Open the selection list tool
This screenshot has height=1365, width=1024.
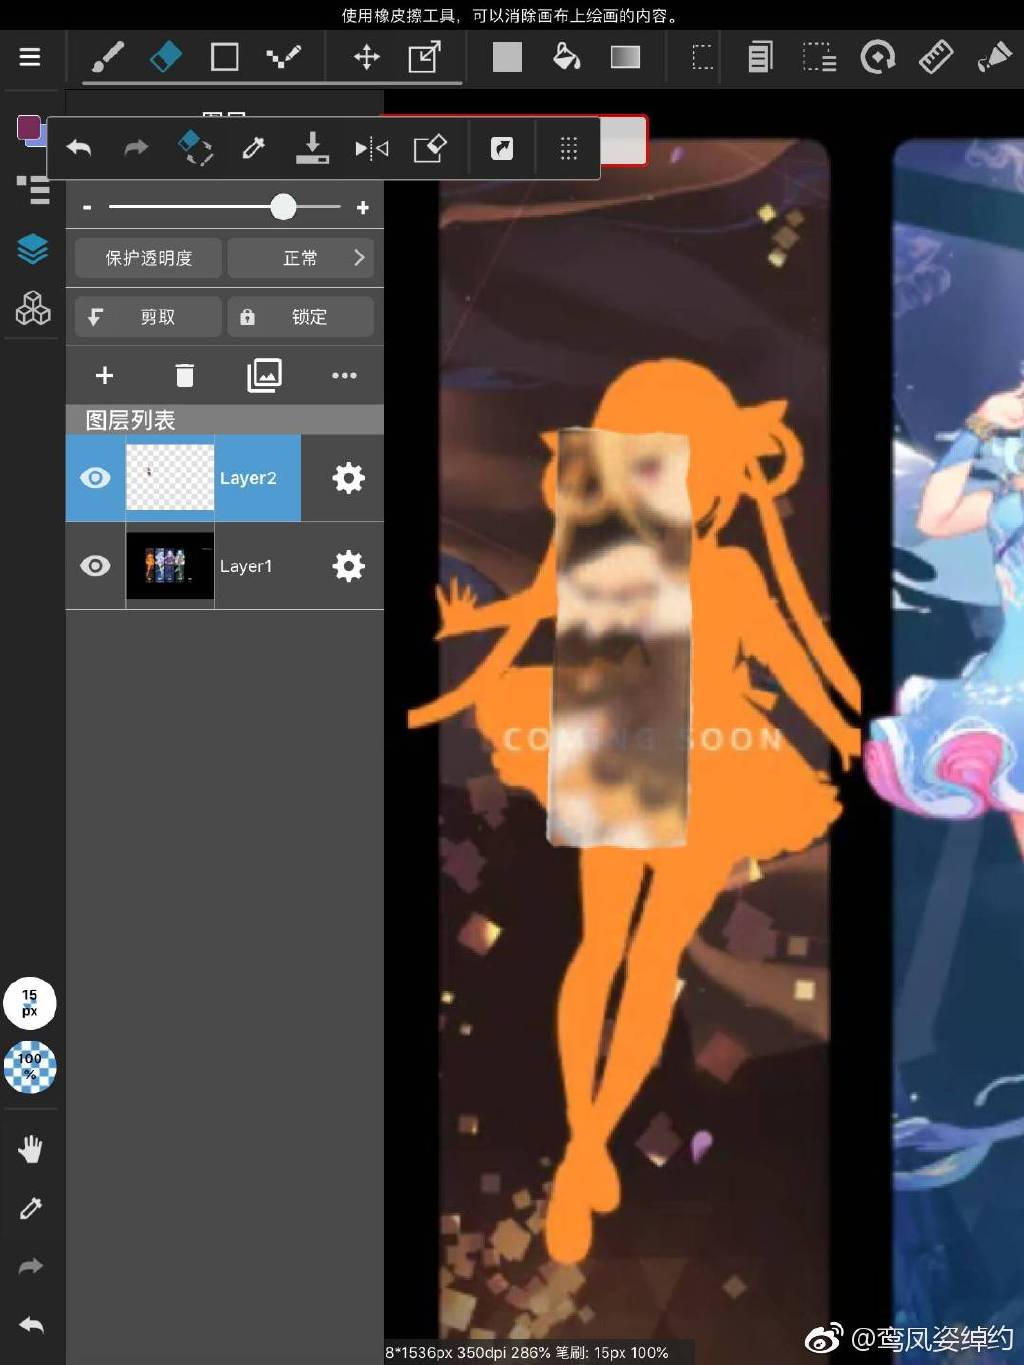click(819, 57)
